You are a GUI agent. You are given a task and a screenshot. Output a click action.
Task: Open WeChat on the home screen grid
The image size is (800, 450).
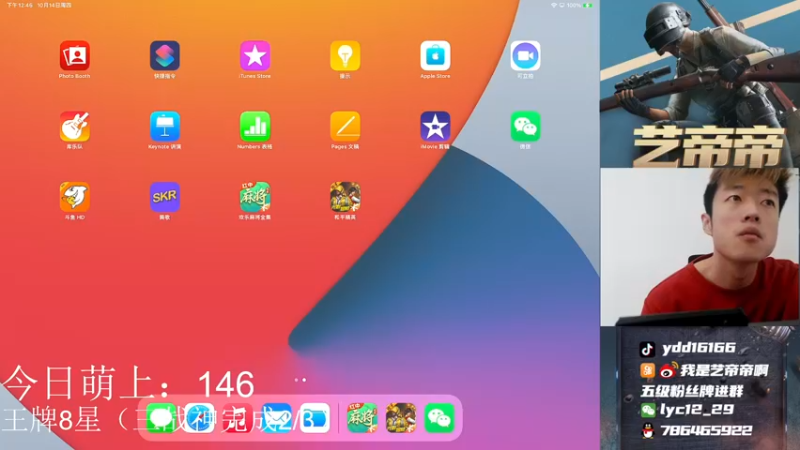coord(525,126)
